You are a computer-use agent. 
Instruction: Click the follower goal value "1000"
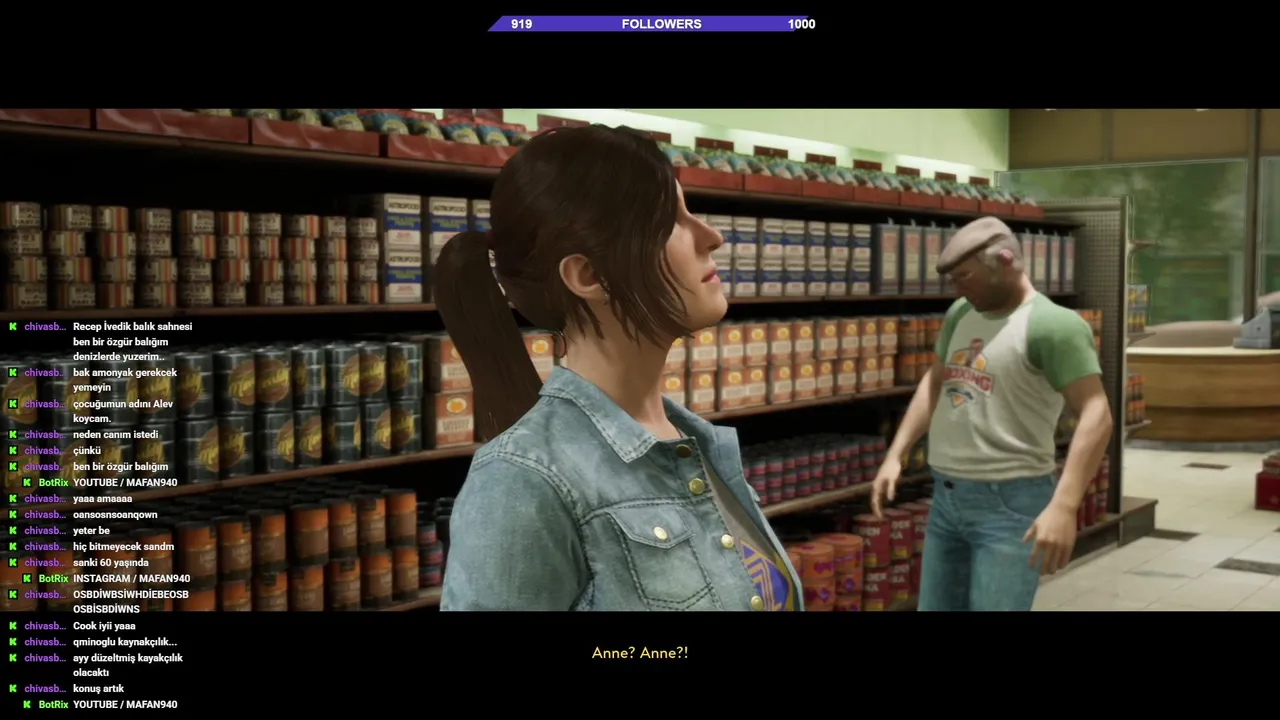pos(801,24)
